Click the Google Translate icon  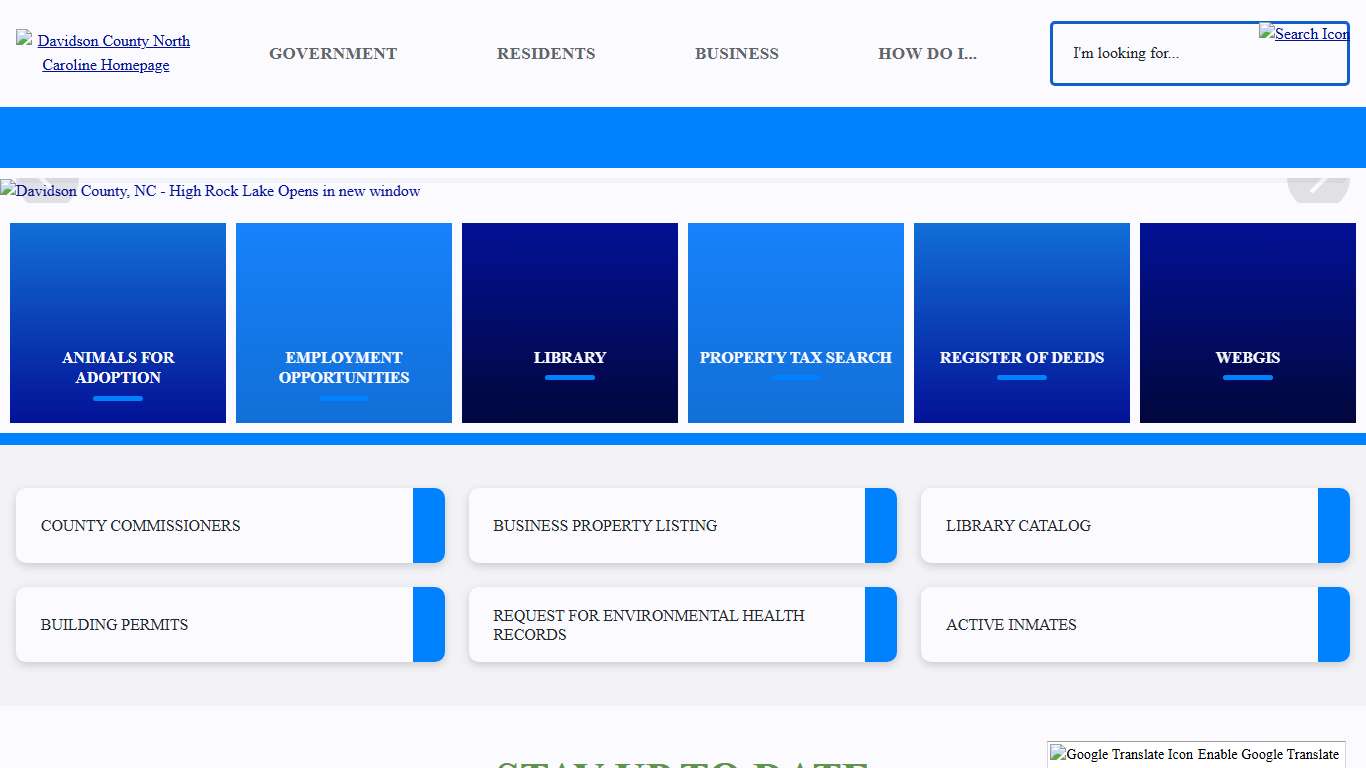click(1058, 754)
